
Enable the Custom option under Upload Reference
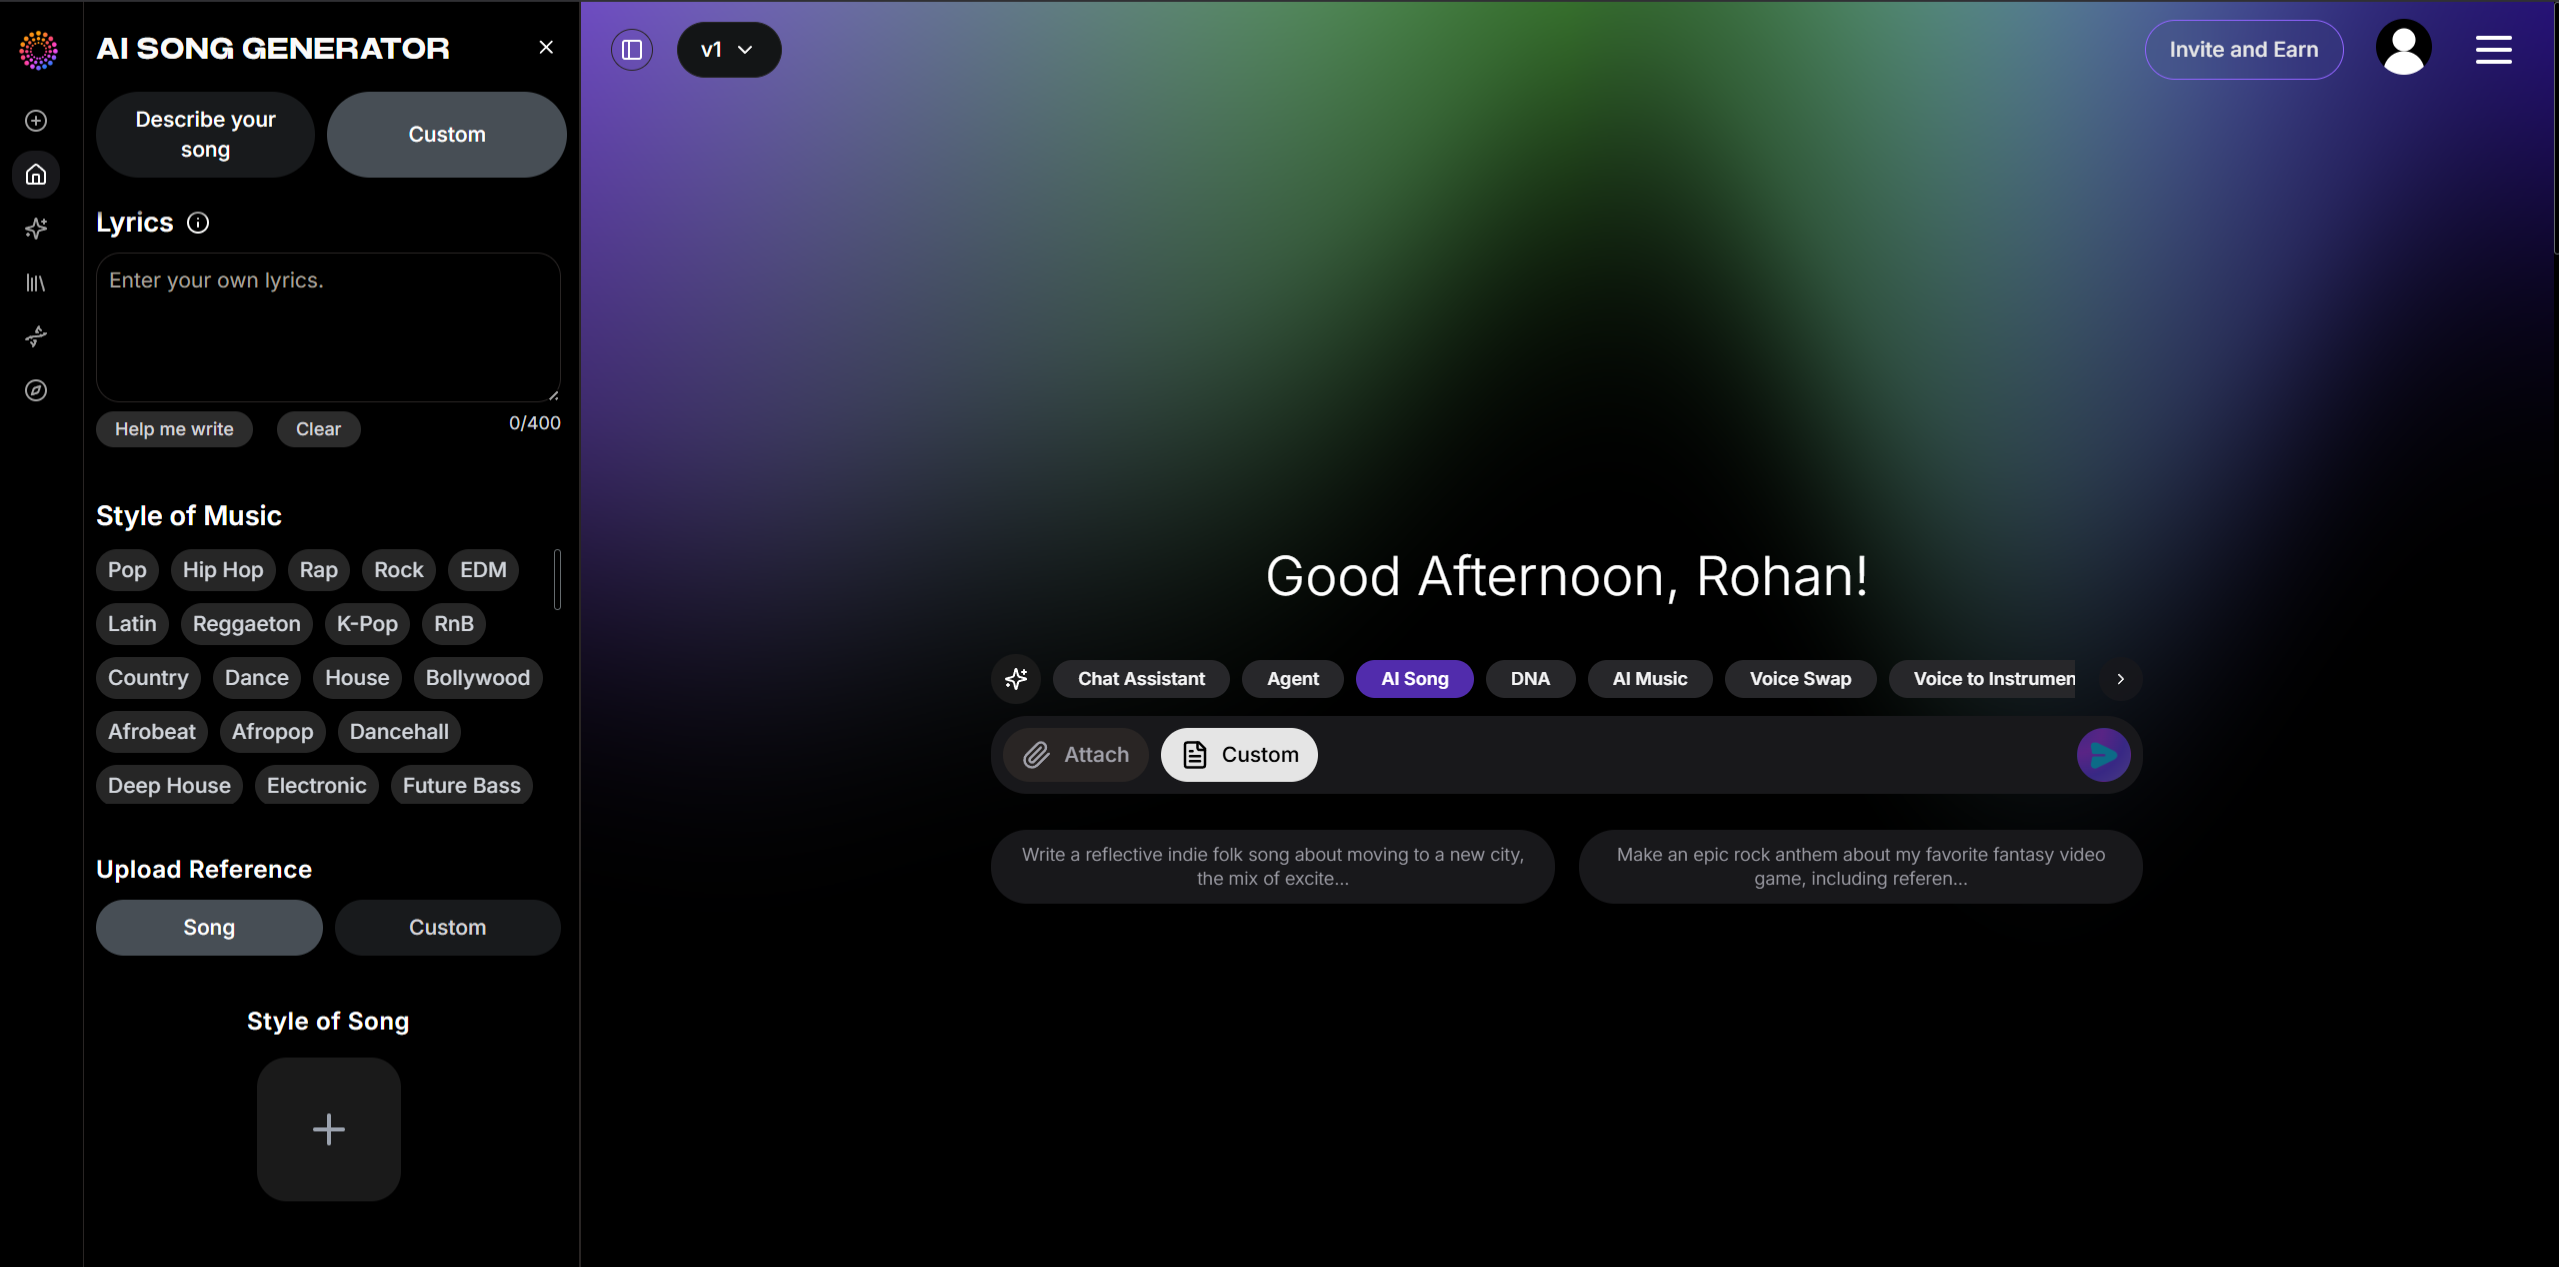coord(447,927)
